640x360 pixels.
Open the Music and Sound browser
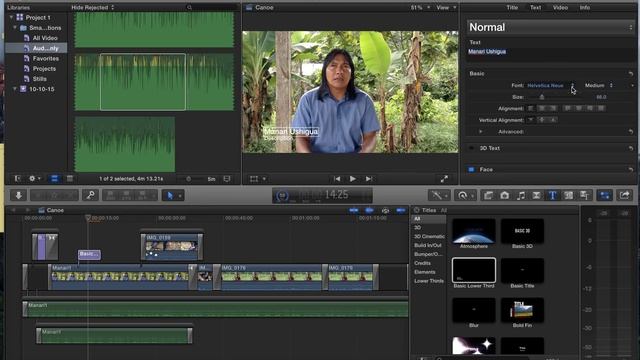(521, 196)
